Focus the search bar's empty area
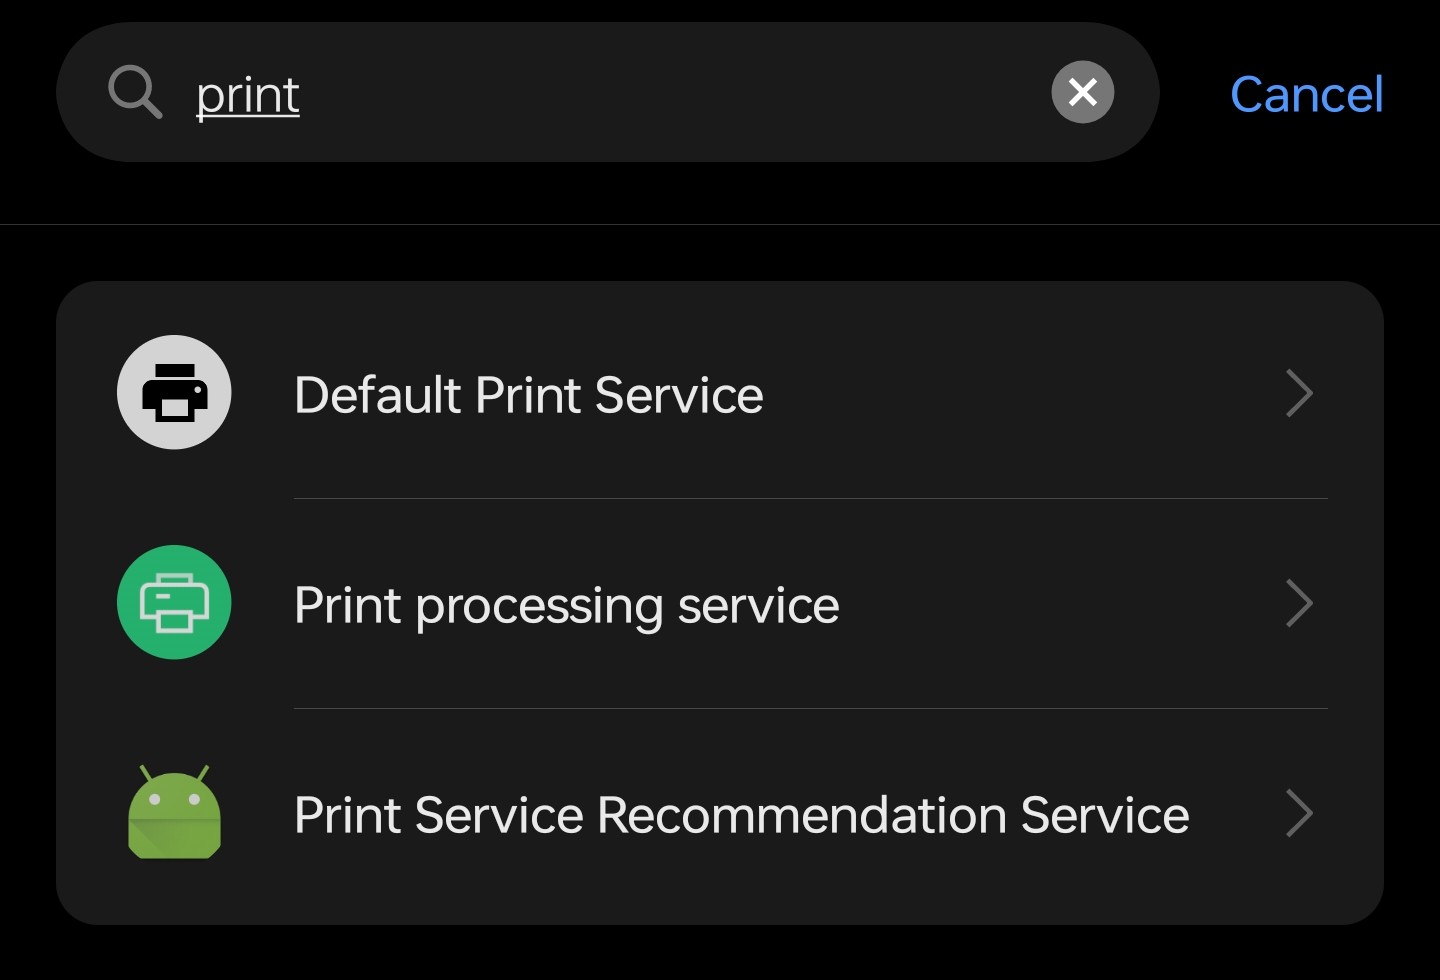Viewport: 1440px width, 980px height. pos(670,92)
